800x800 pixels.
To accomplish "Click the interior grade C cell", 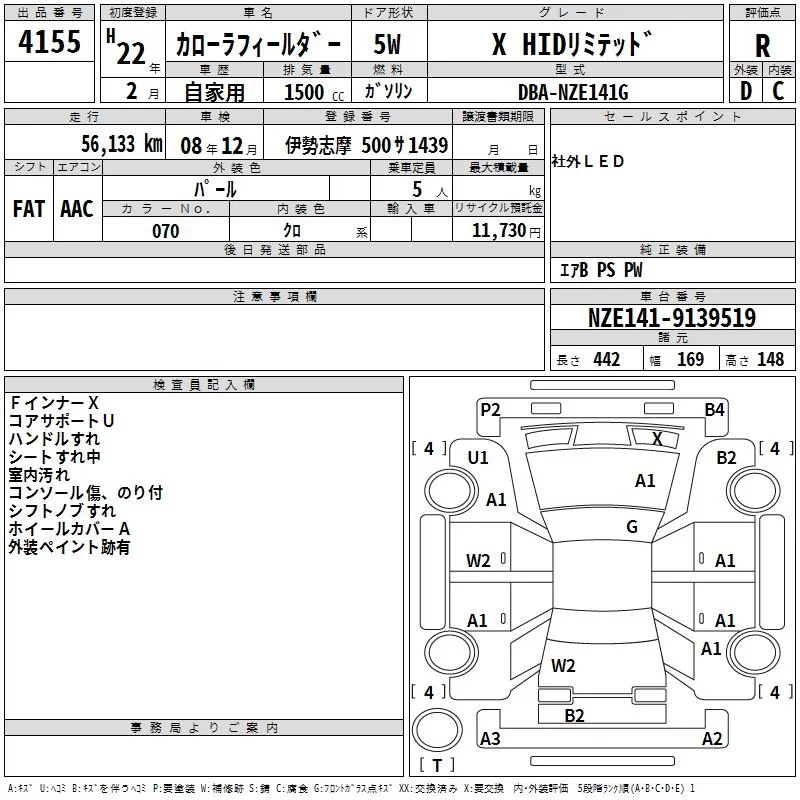I will coord(778,91).
